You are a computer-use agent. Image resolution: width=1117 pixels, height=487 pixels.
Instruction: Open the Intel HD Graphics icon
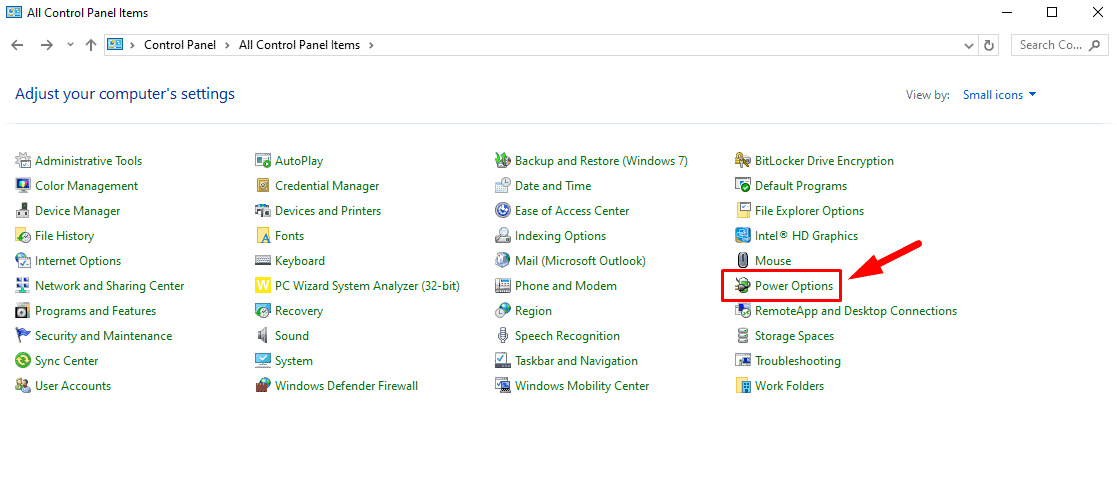(743, 236)
